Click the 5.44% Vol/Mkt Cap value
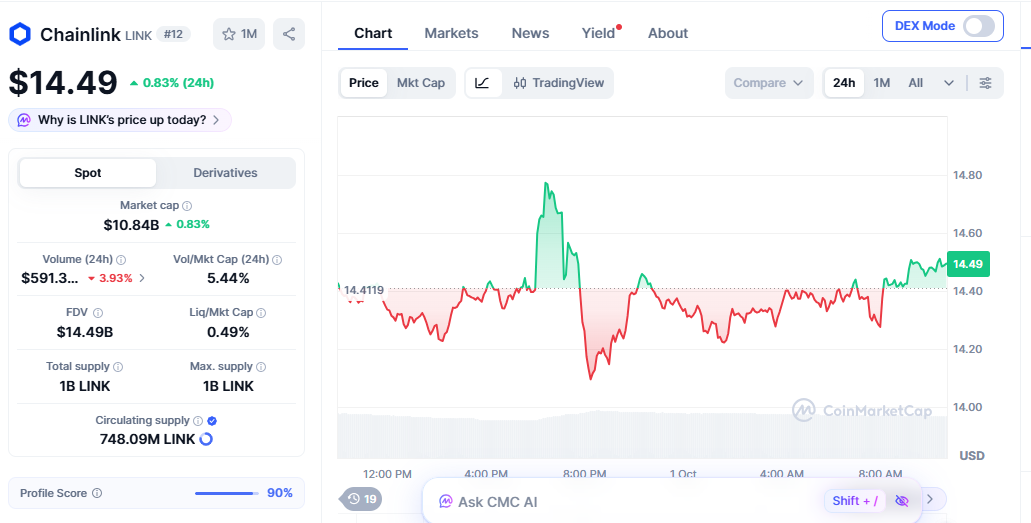 (228, 278)
